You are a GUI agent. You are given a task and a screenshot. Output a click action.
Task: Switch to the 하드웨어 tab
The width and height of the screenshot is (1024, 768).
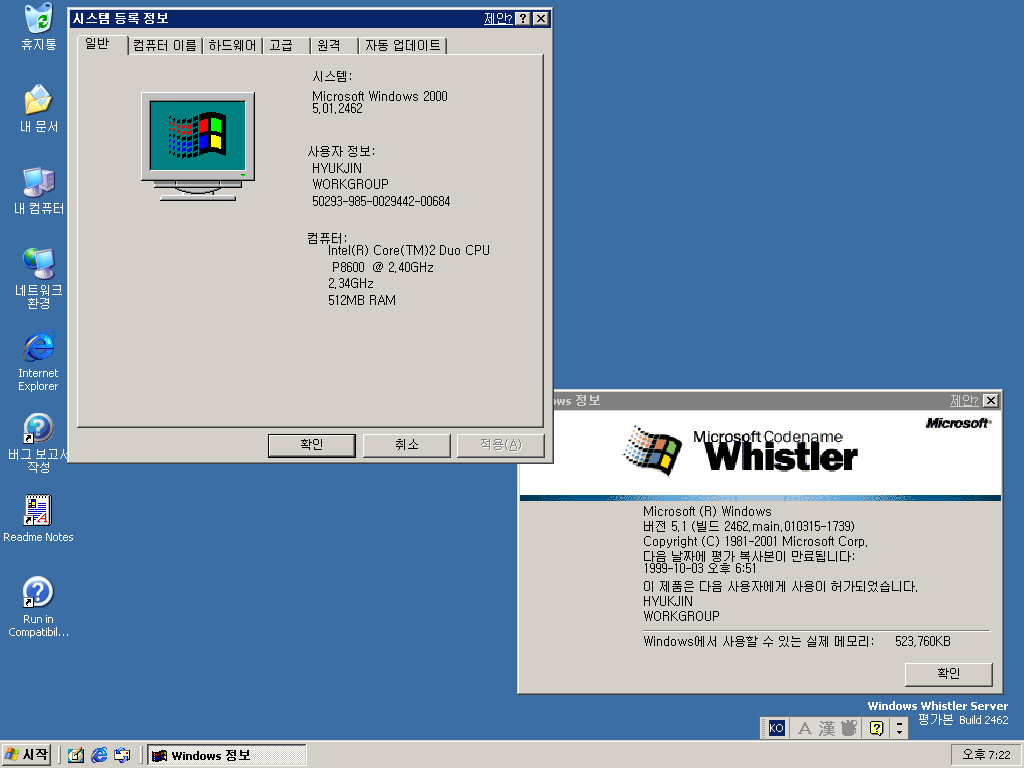[232, 46]
